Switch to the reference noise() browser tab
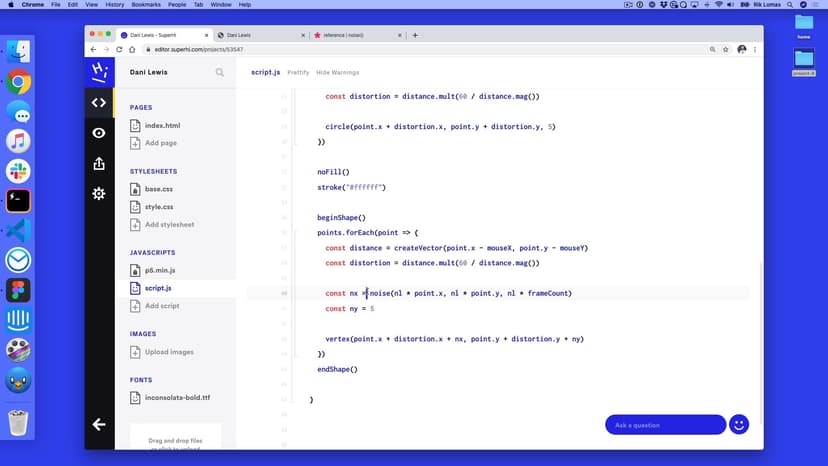Viewport: 828px width, 466px height. click(353, 35)
